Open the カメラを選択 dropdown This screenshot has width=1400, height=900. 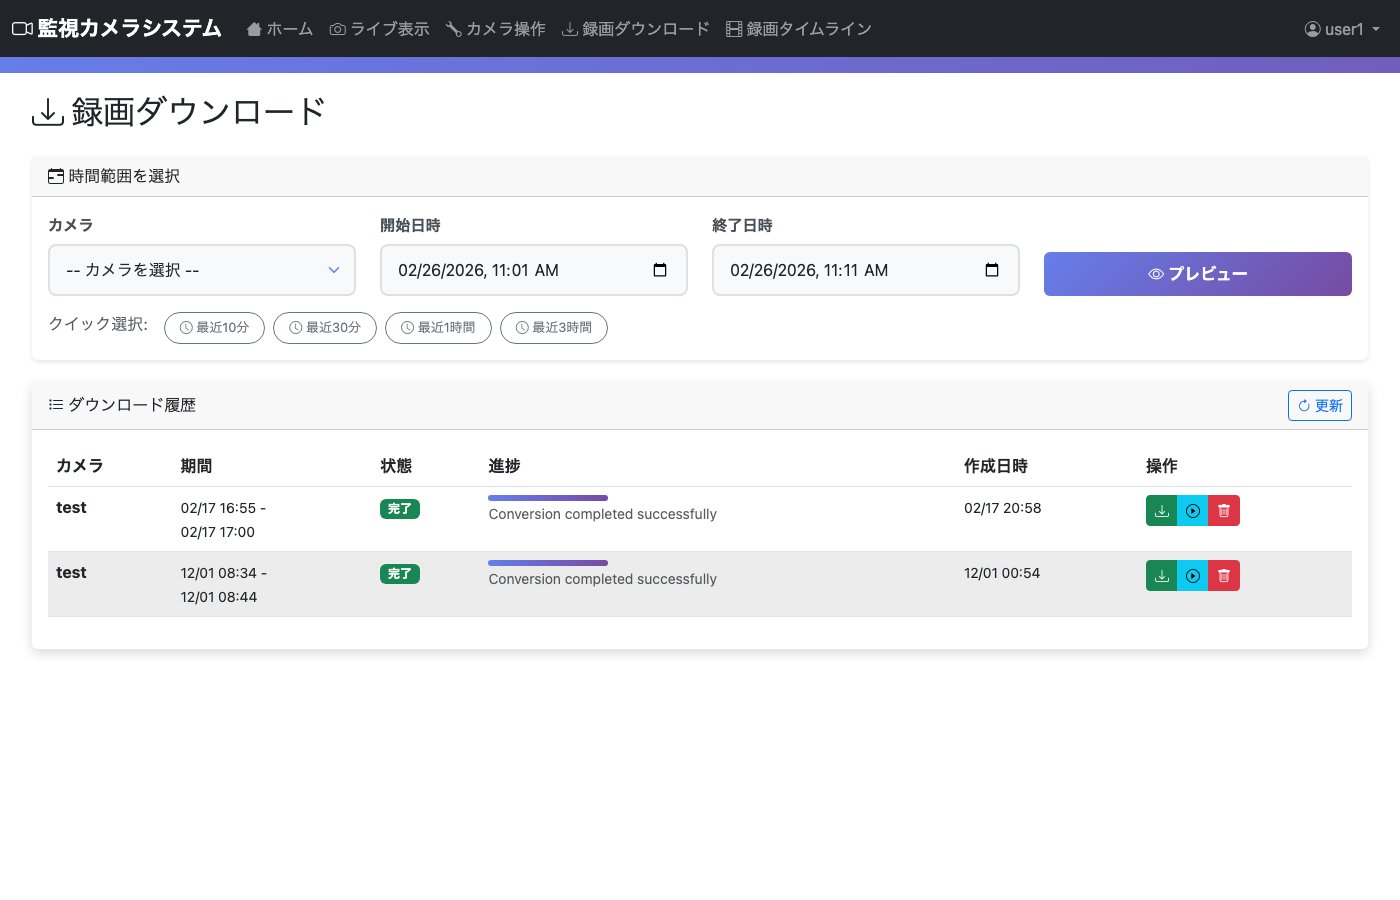(x=202, y=270)
